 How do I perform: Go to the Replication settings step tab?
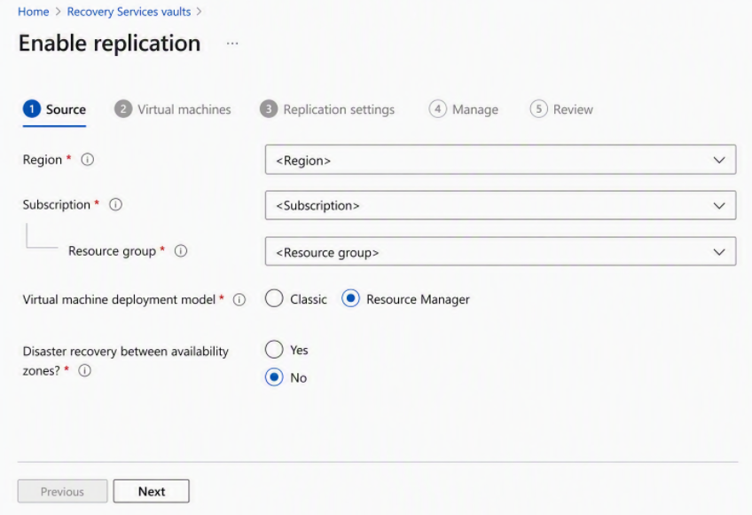coord(327,110)
